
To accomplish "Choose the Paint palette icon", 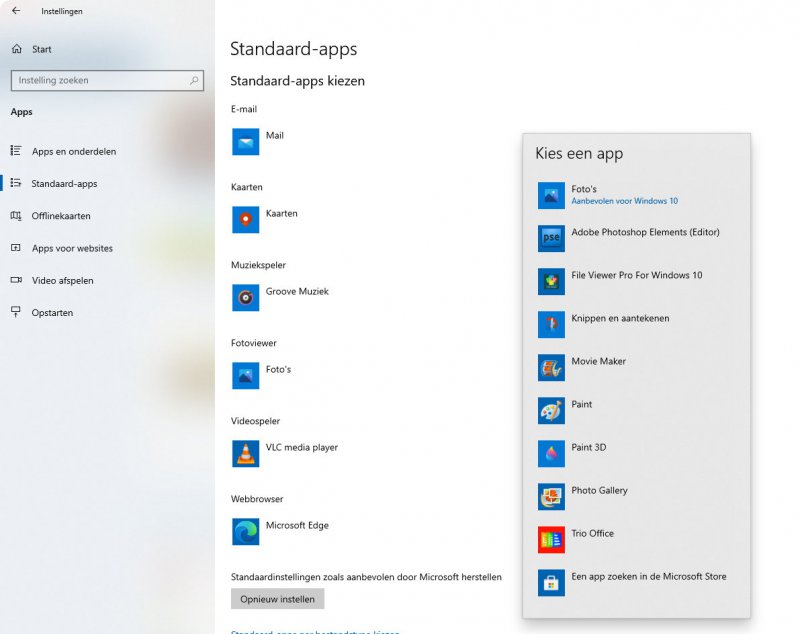I will [x=551, y=411].
